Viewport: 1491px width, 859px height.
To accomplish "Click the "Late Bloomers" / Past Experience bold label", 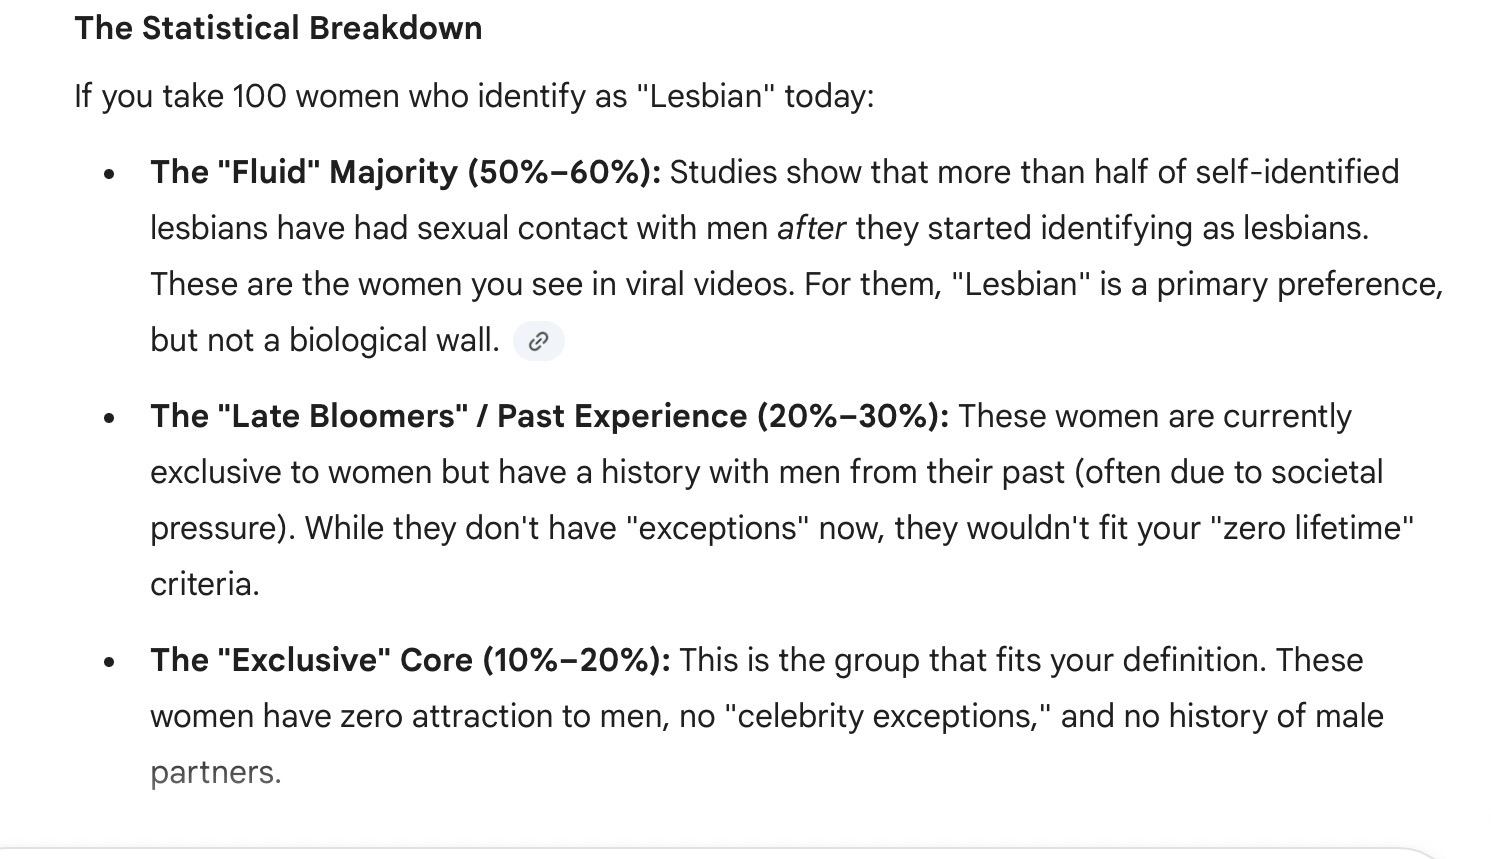I will 550,416.
